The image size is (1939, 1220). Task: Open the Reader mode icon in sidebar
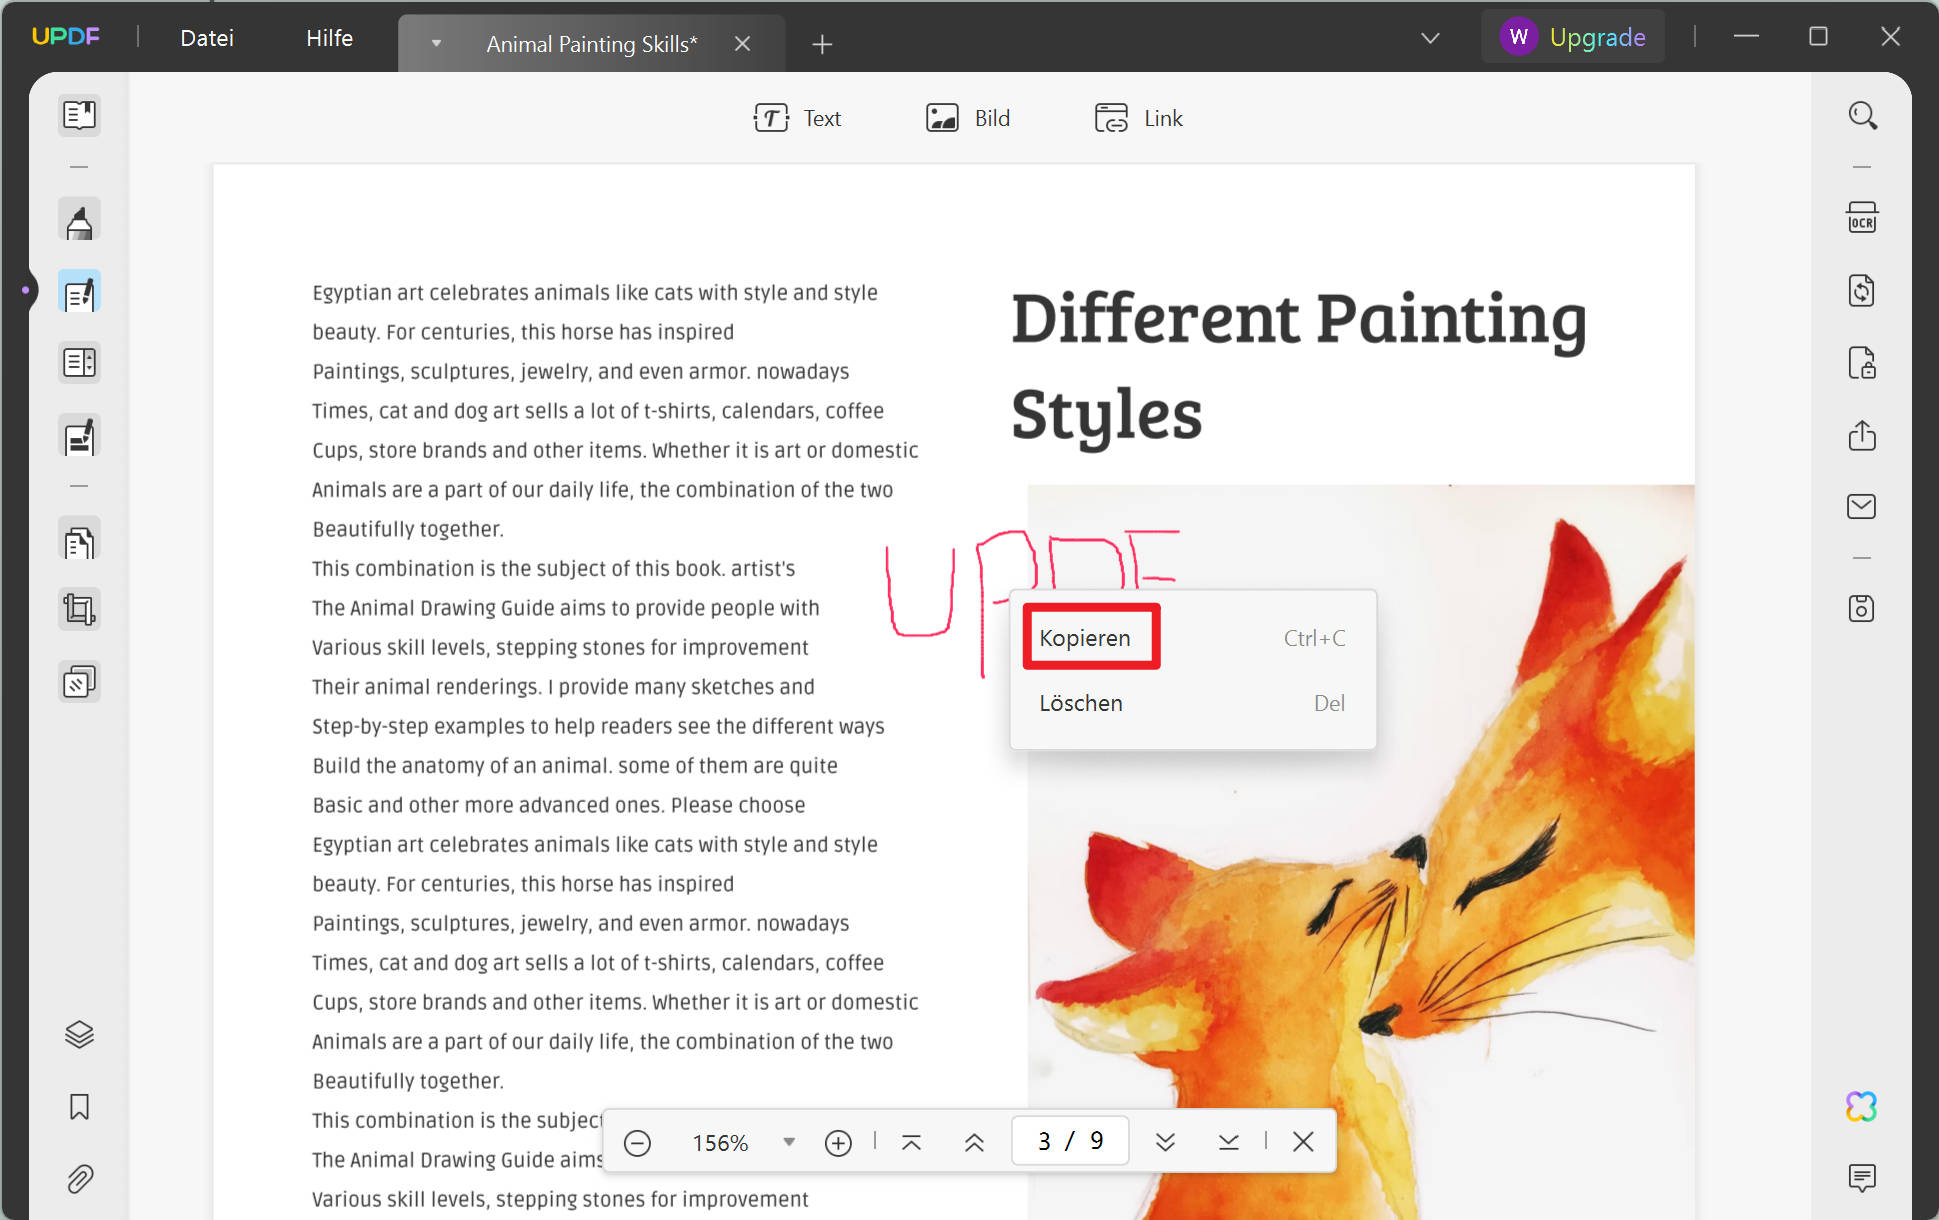tap(79, 115)
